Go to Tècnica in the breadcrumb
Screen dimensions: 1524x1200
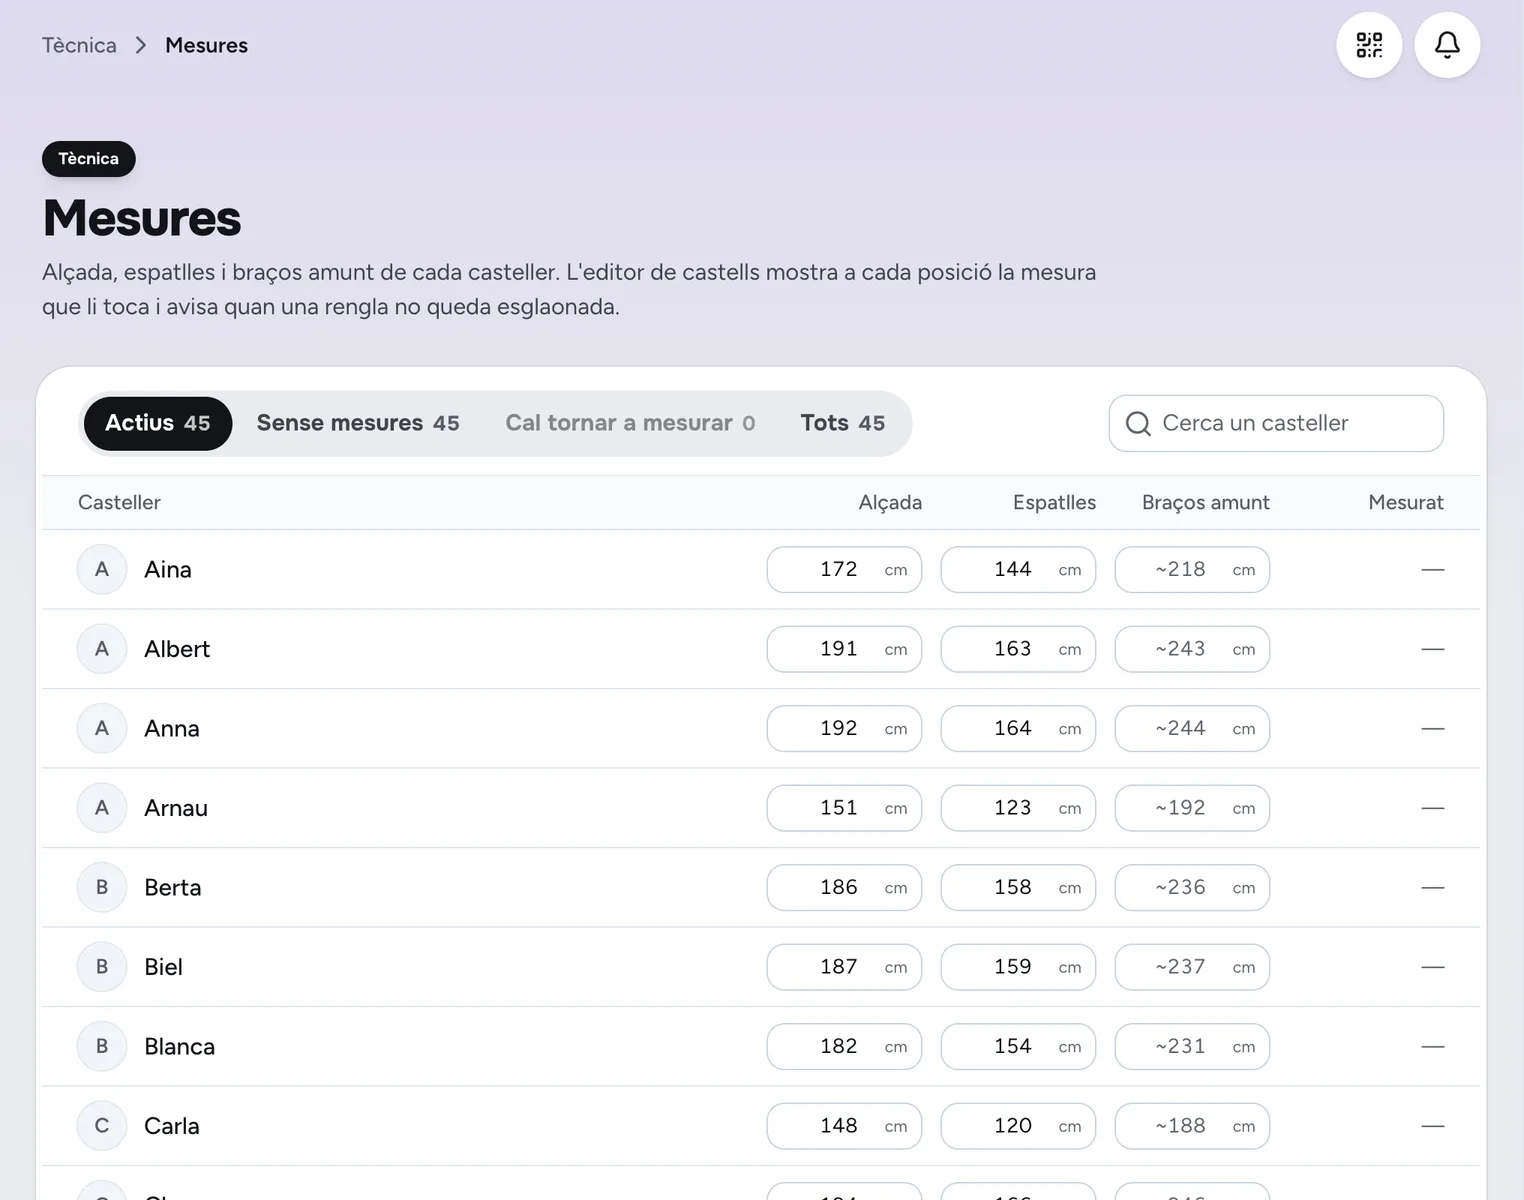(x=79, y=45)
